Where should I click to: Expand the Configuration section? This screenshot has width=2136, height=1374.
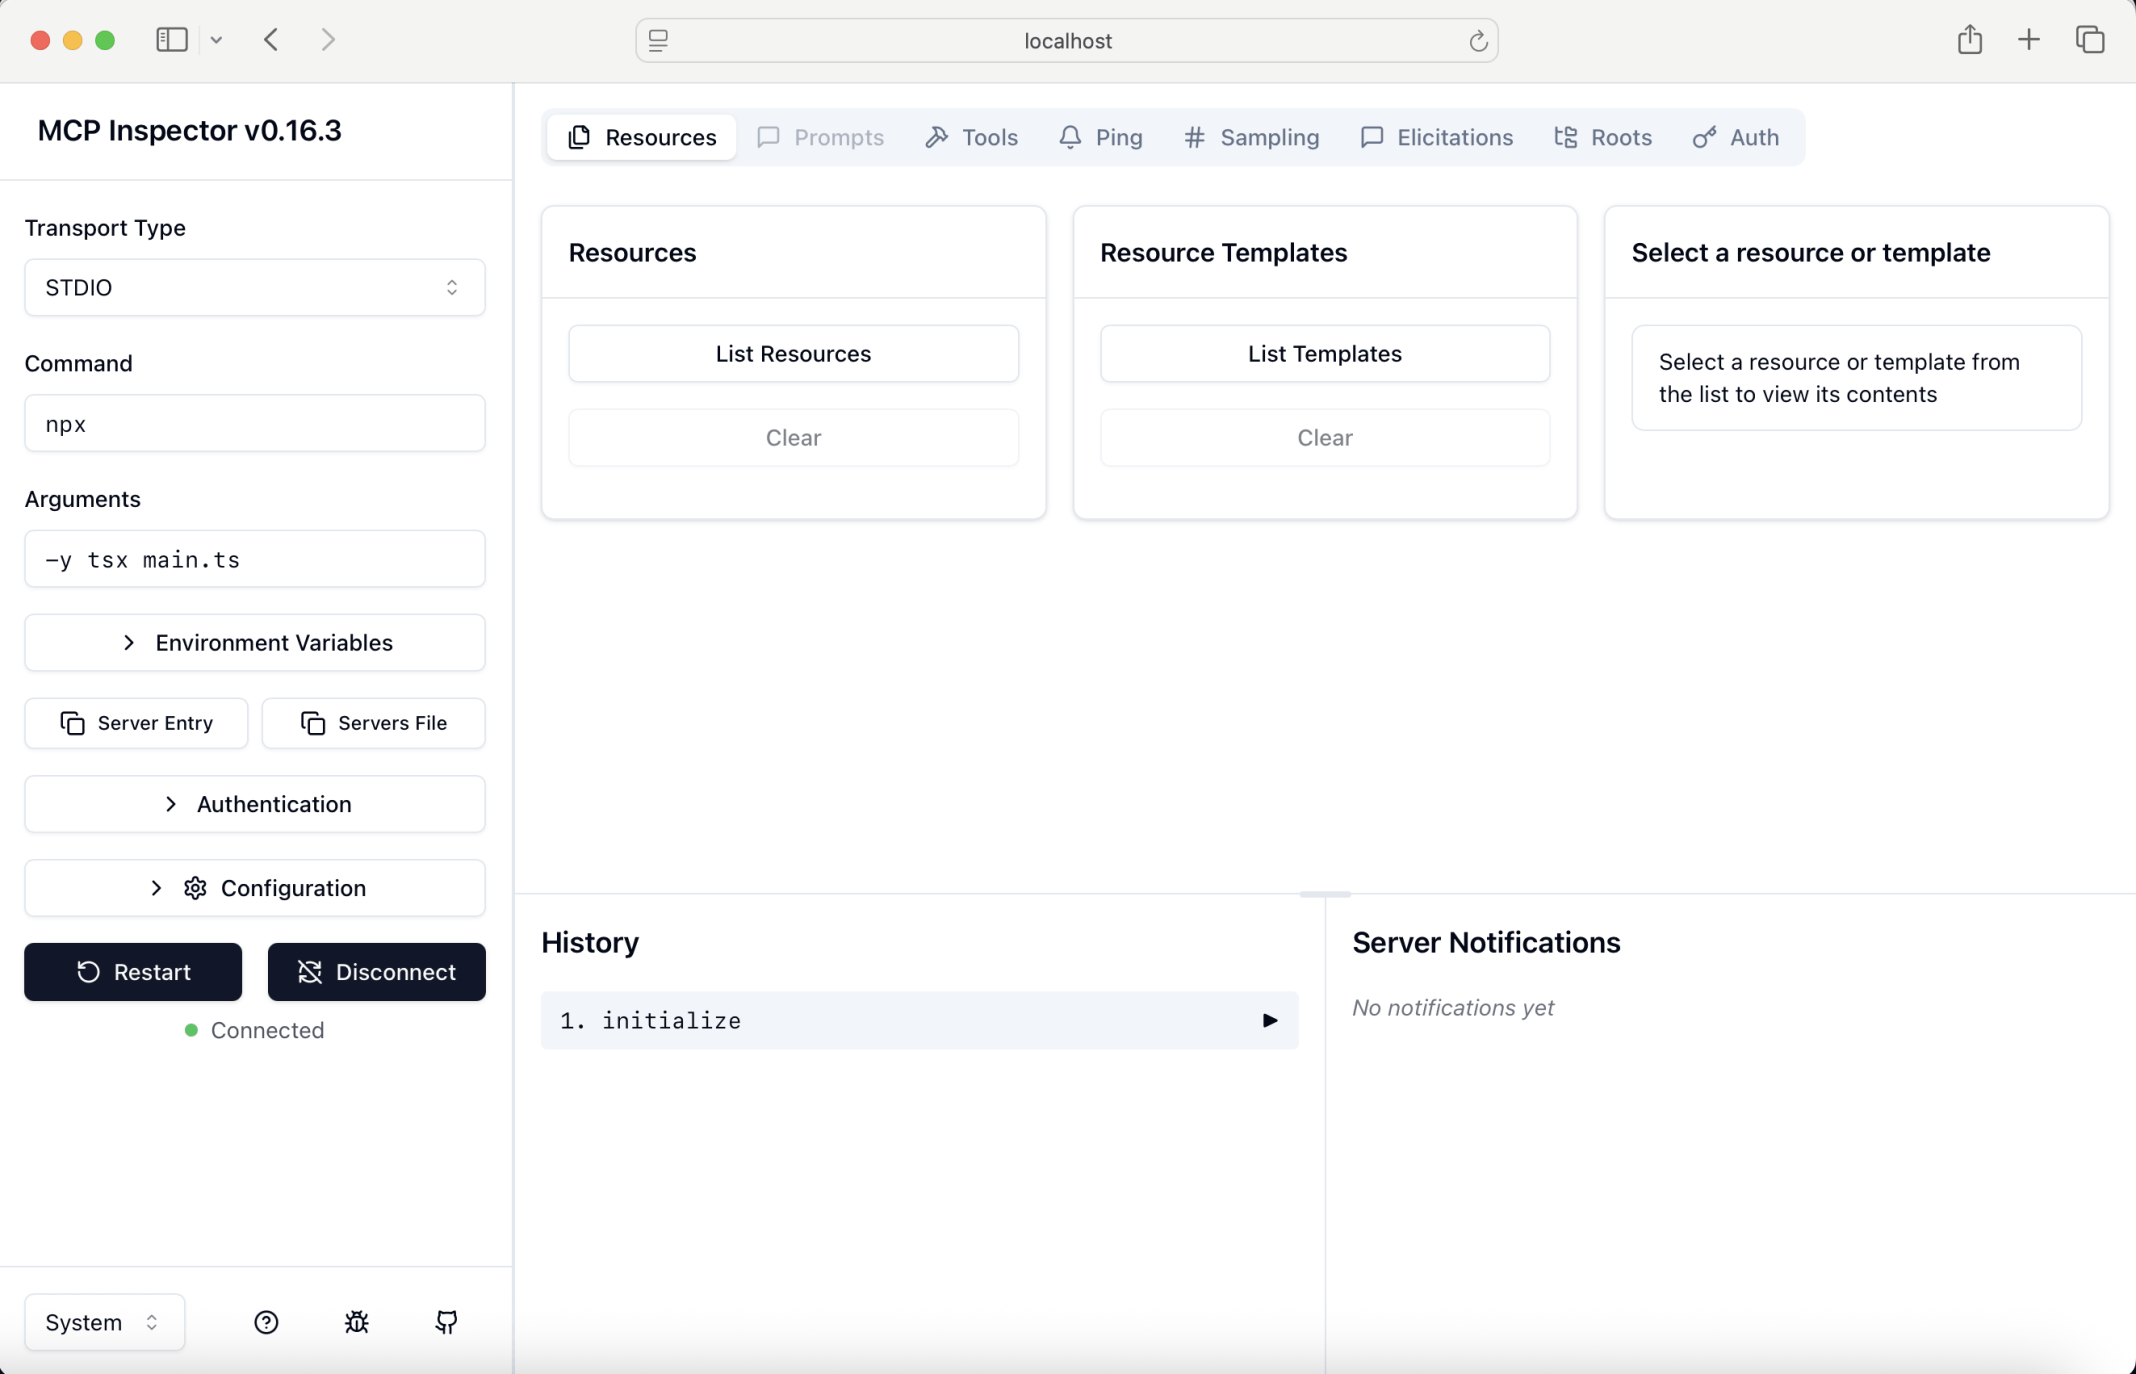click(x=254, y=888)
